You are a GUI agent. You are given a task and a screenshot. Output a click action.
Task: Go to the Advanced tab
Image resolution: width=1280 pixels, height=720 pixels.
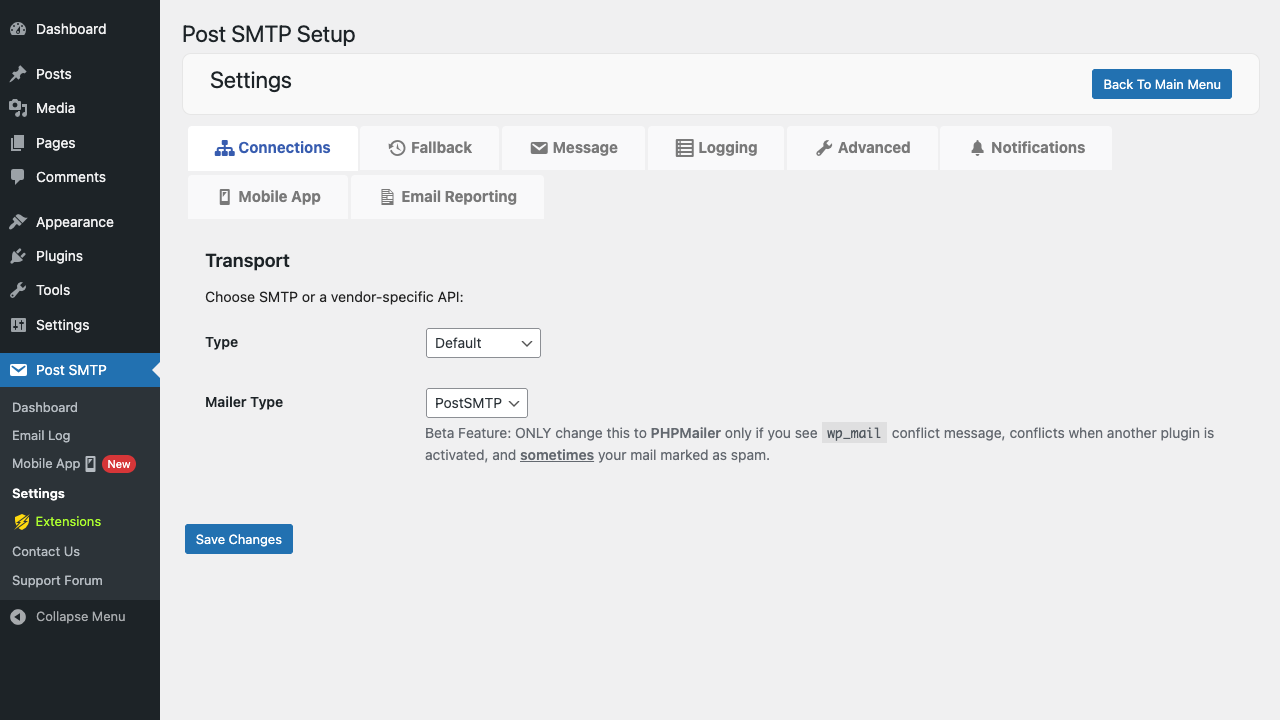coord(863,148)
